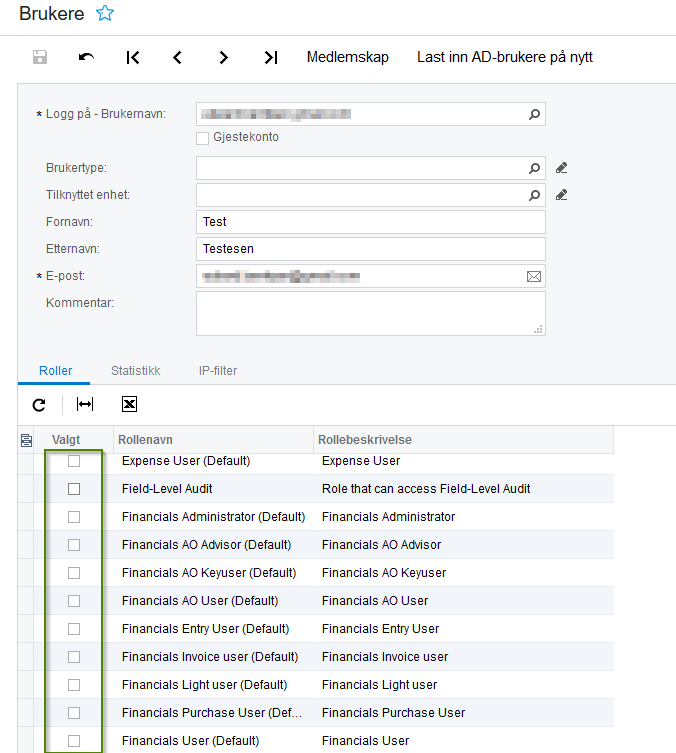Screen dimensions: 676x753
Task: Check the Field-Level Audit role
Action: (74, 489)
